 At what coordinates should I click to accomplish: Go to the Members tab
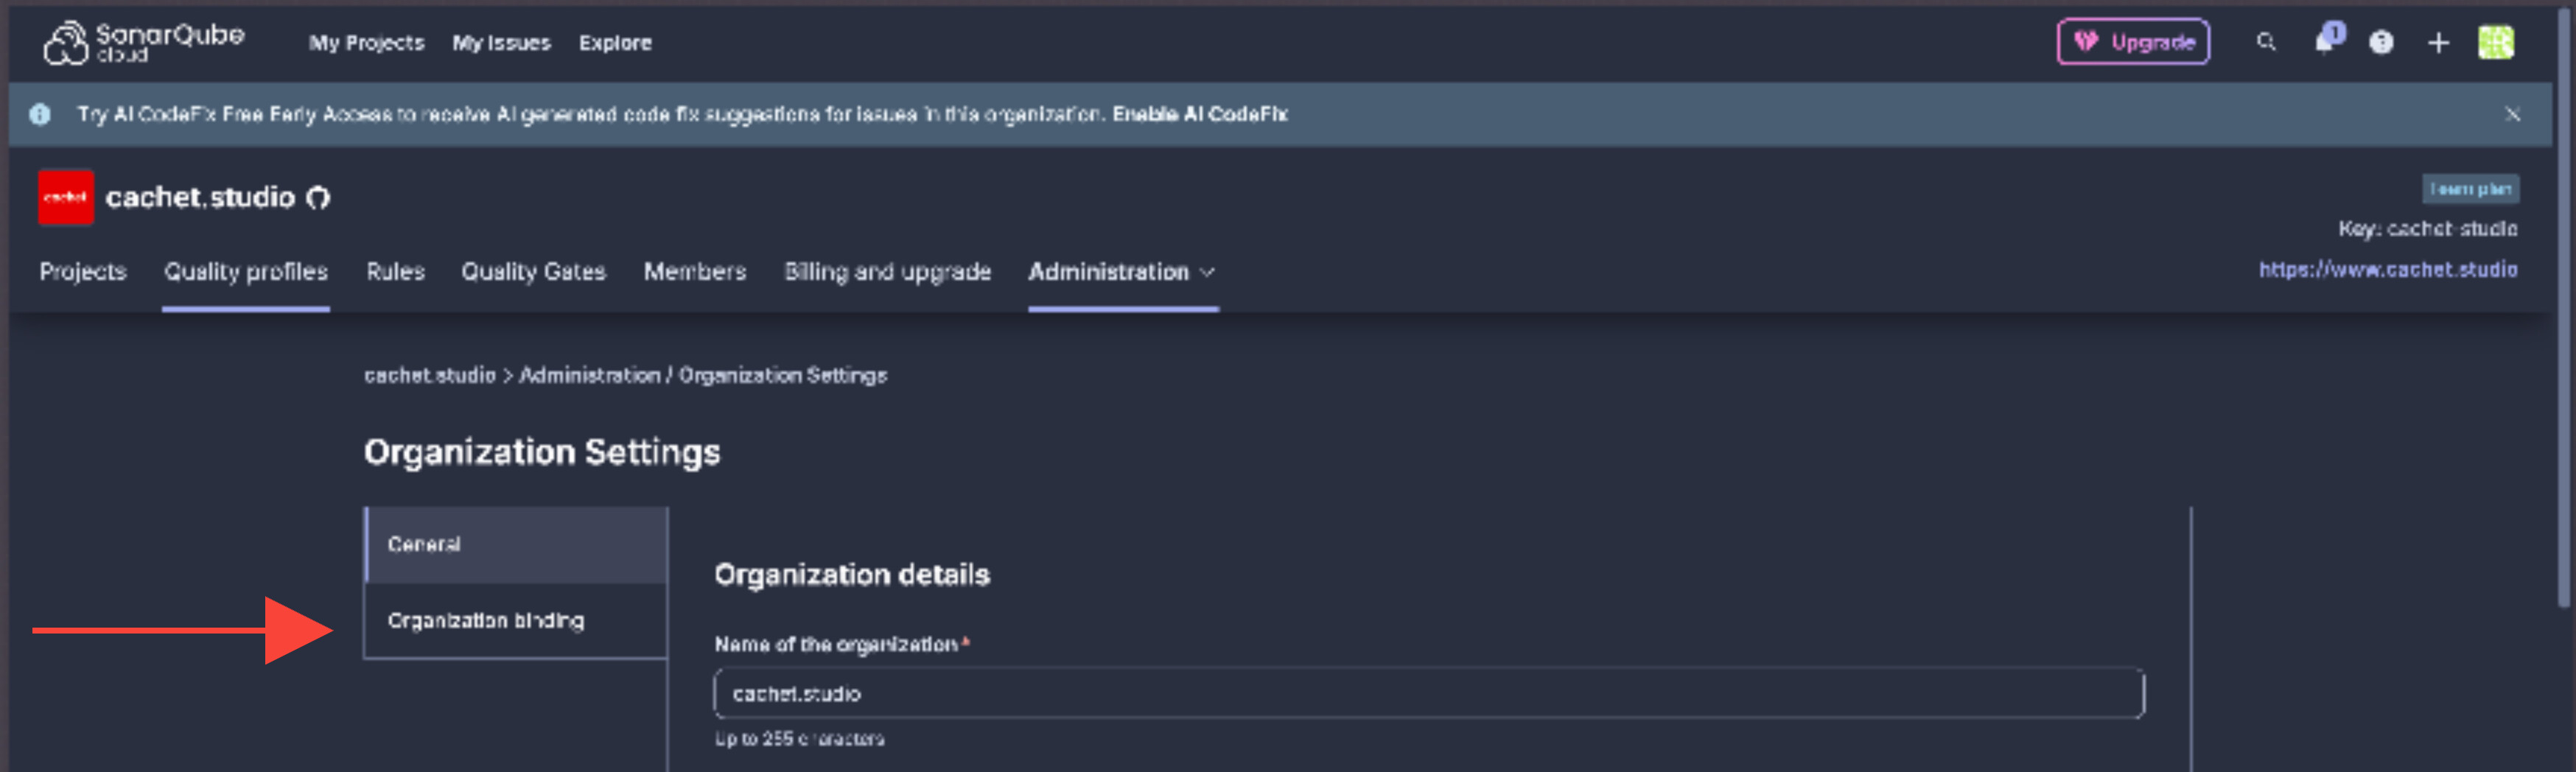695,272
